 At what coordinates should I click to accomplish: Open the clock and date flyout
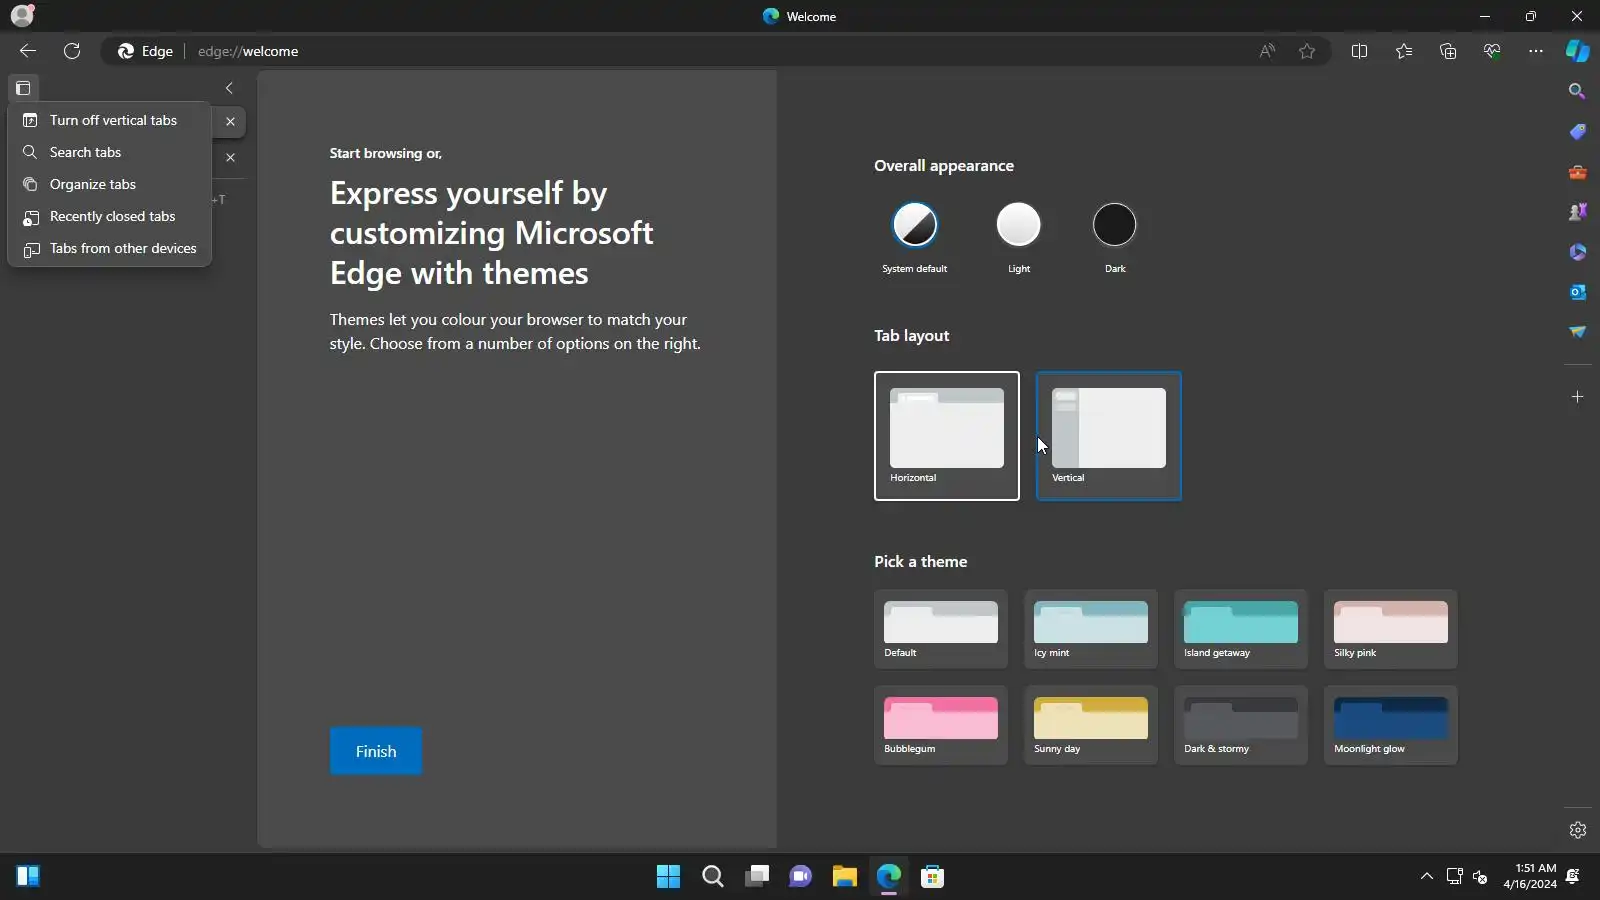pos(1530,877)
